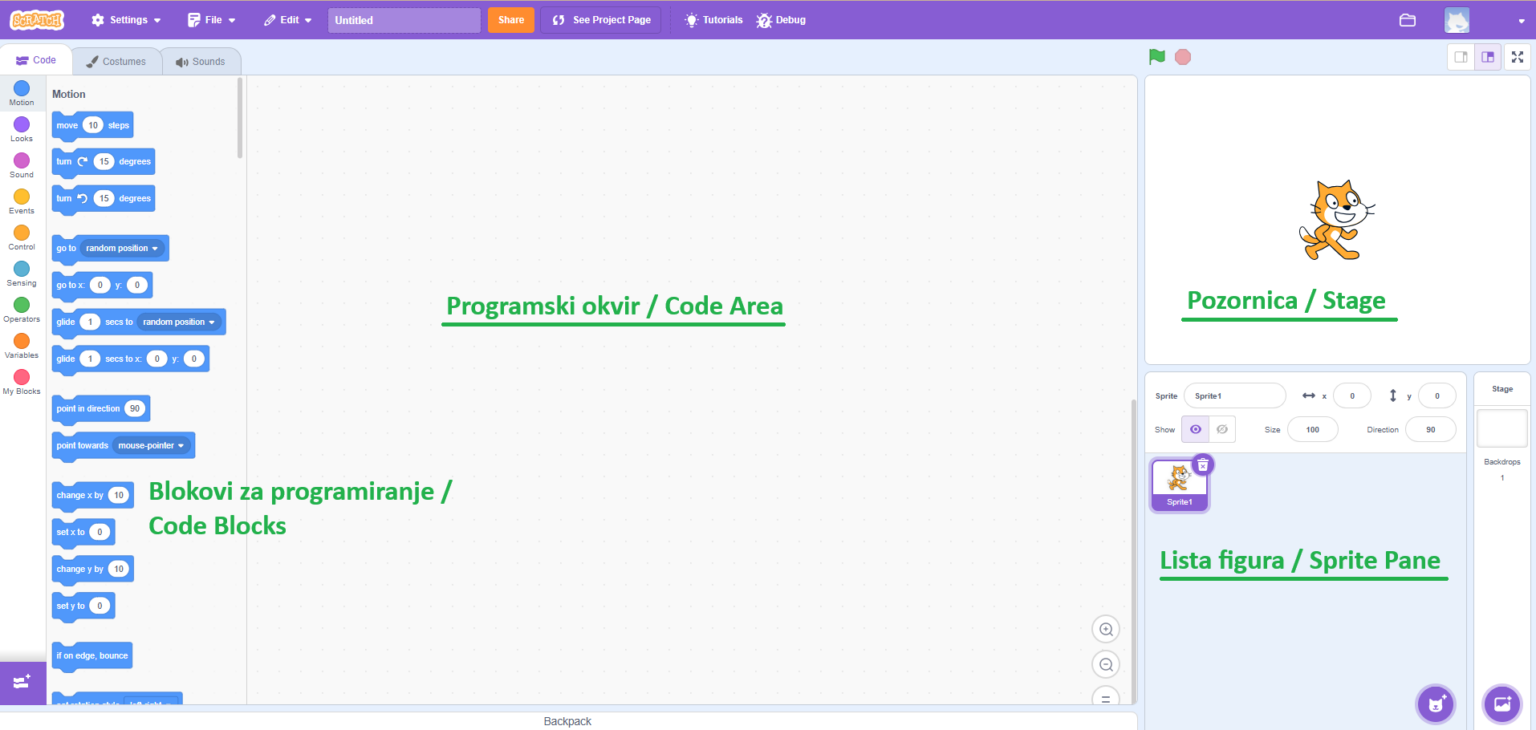Image resolution: width=1536 pixels, height=730 pixels.
Task: Open the Choose a Backdrop button
Action: click(x=1501, y=703)
